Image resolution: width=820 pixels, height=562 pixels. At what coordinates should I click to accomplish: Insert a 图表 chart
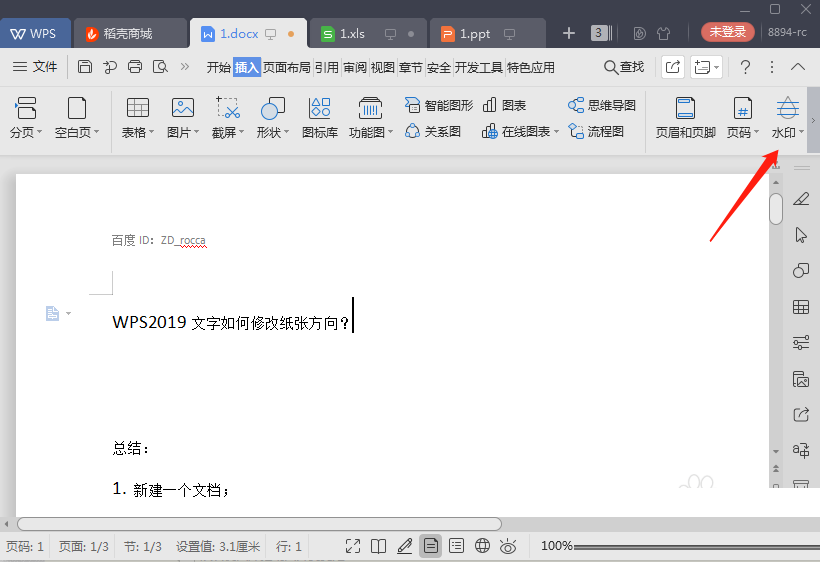pos(504,106)
